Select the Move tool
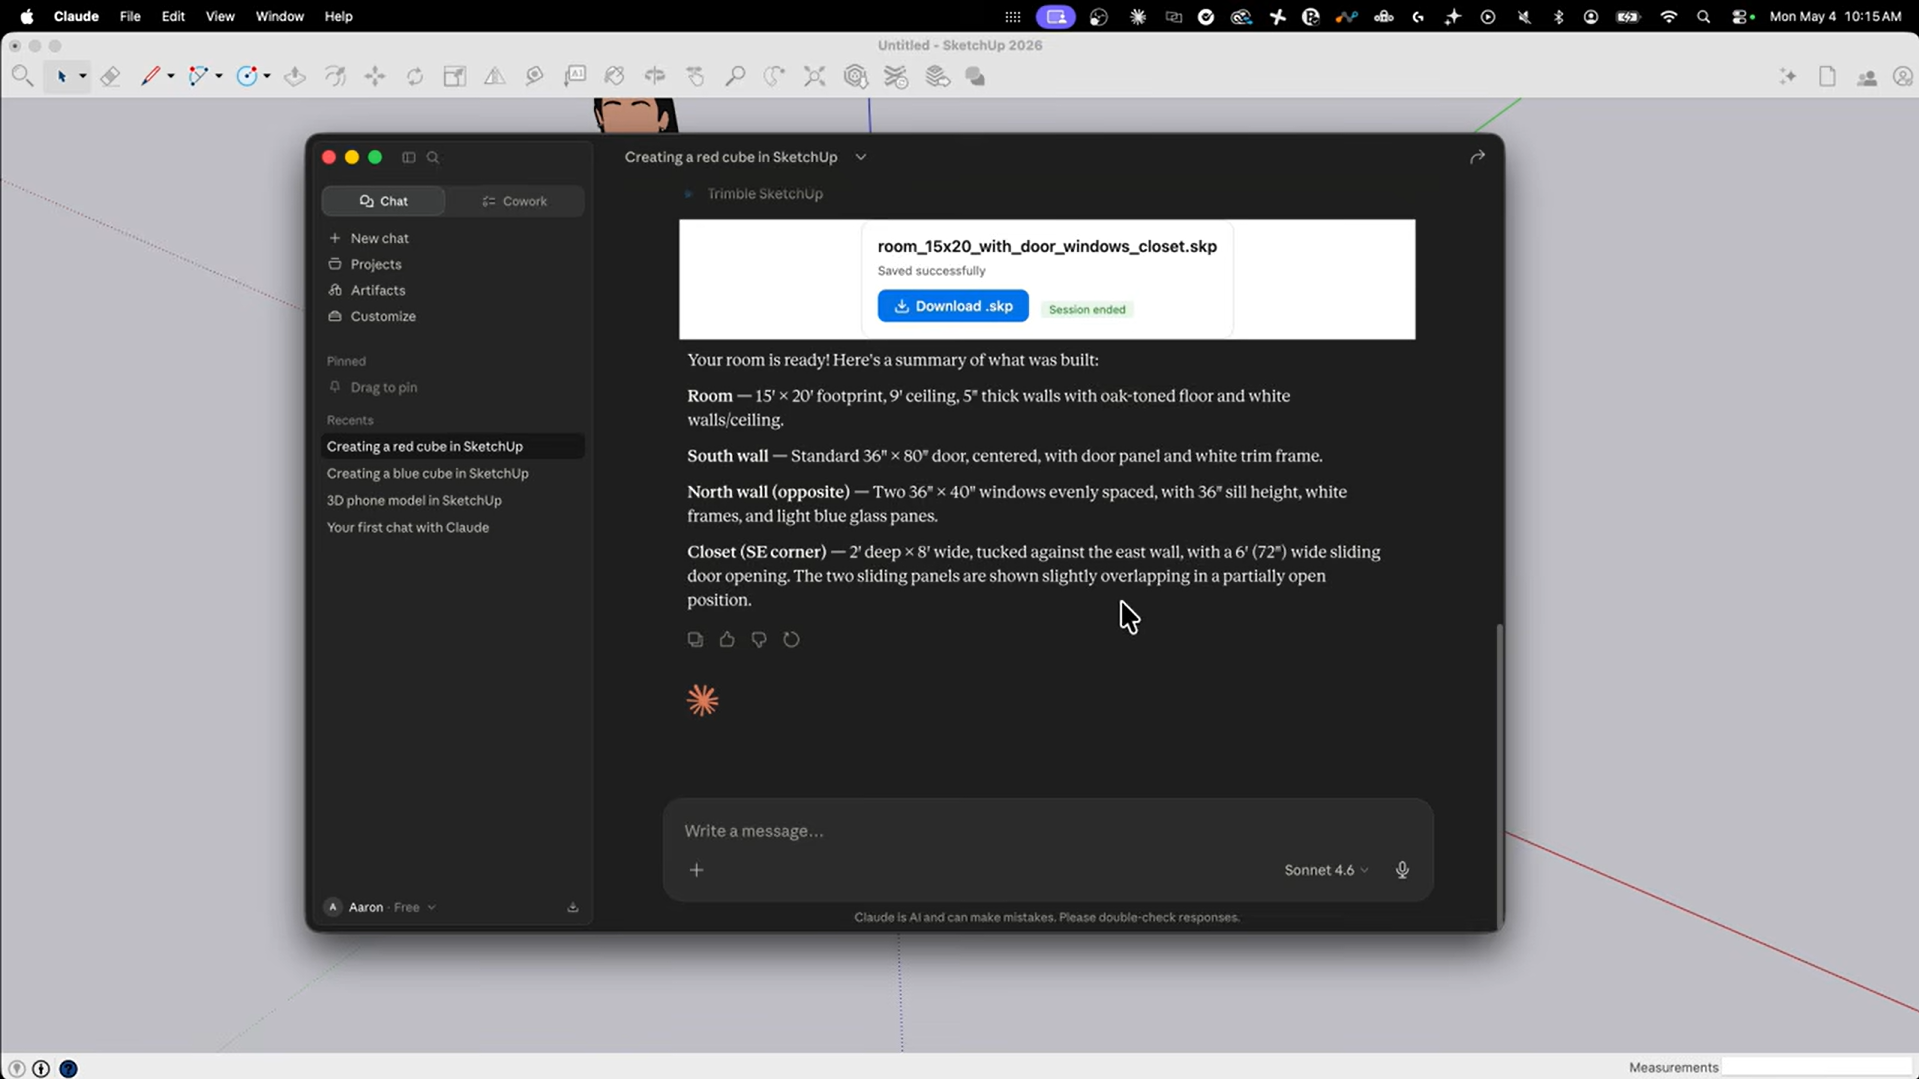Image resolution: width=1919 pixels, height=1079 pixels. tap(375, 76)
